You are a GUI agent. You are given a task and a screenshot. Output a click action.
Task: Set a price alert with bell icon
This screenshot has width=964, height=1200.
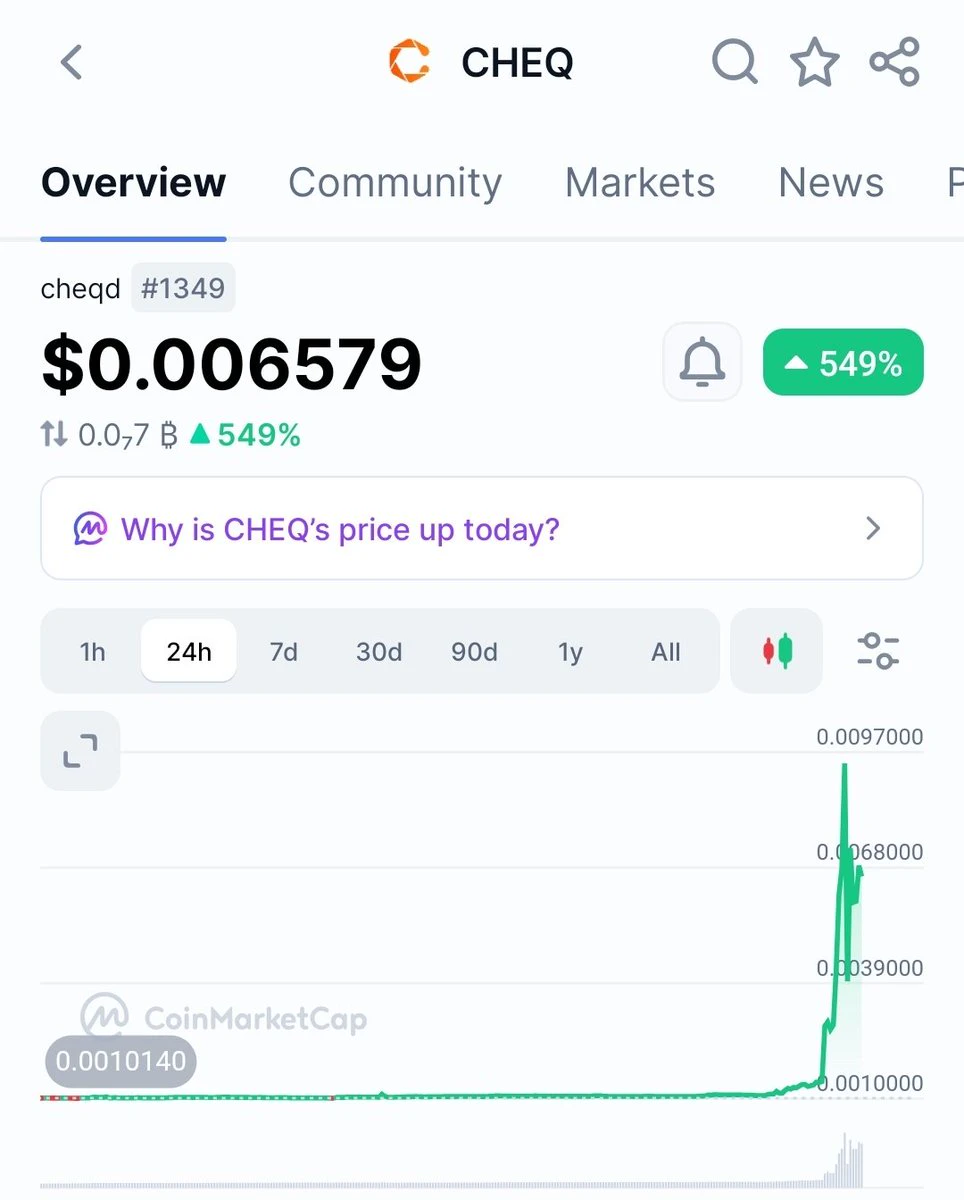coord(702,362)
